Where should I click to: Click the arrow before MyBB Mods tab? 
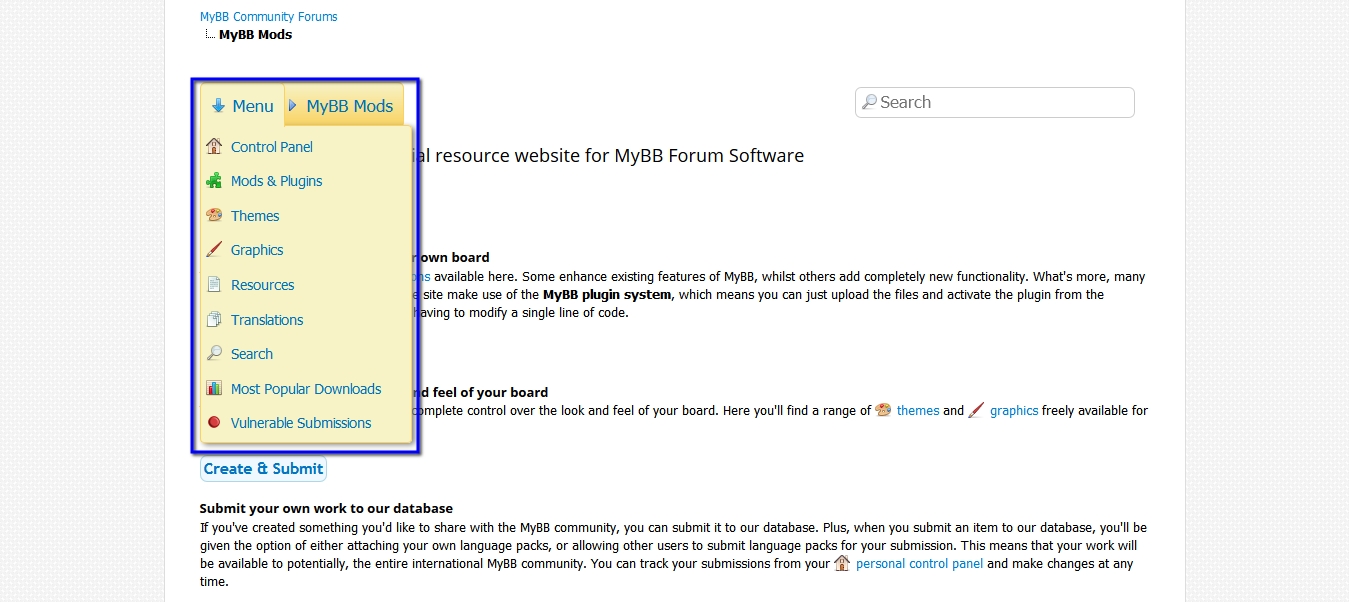293,105
